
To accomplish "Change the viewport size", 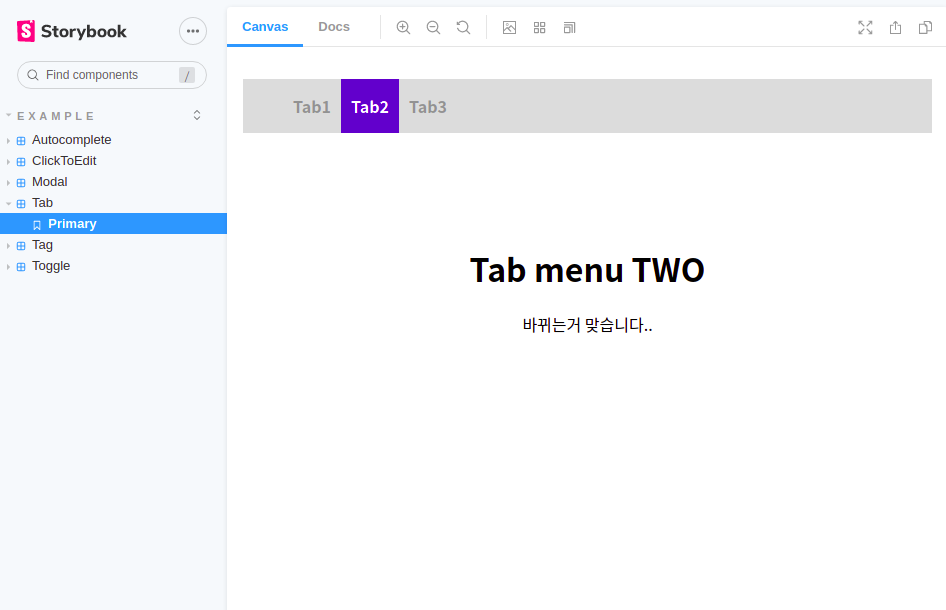I will [x=570, y=28].
